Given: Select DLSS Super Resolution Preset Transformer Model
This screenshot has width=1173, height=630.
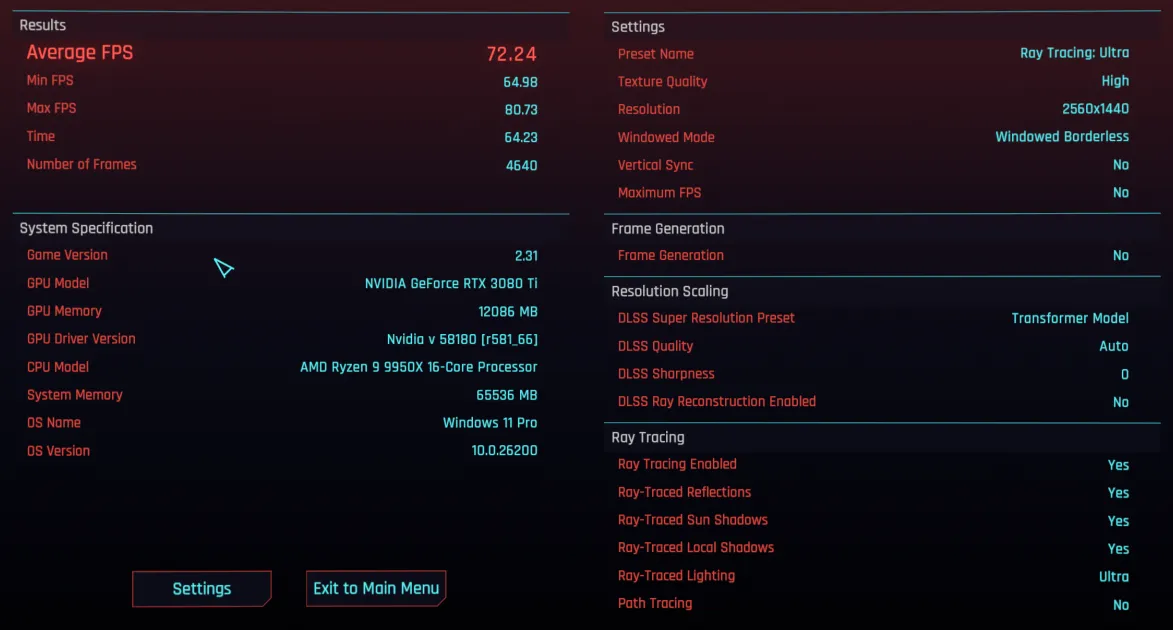Looking at the screenshot, I should (x=1069, y=318).
